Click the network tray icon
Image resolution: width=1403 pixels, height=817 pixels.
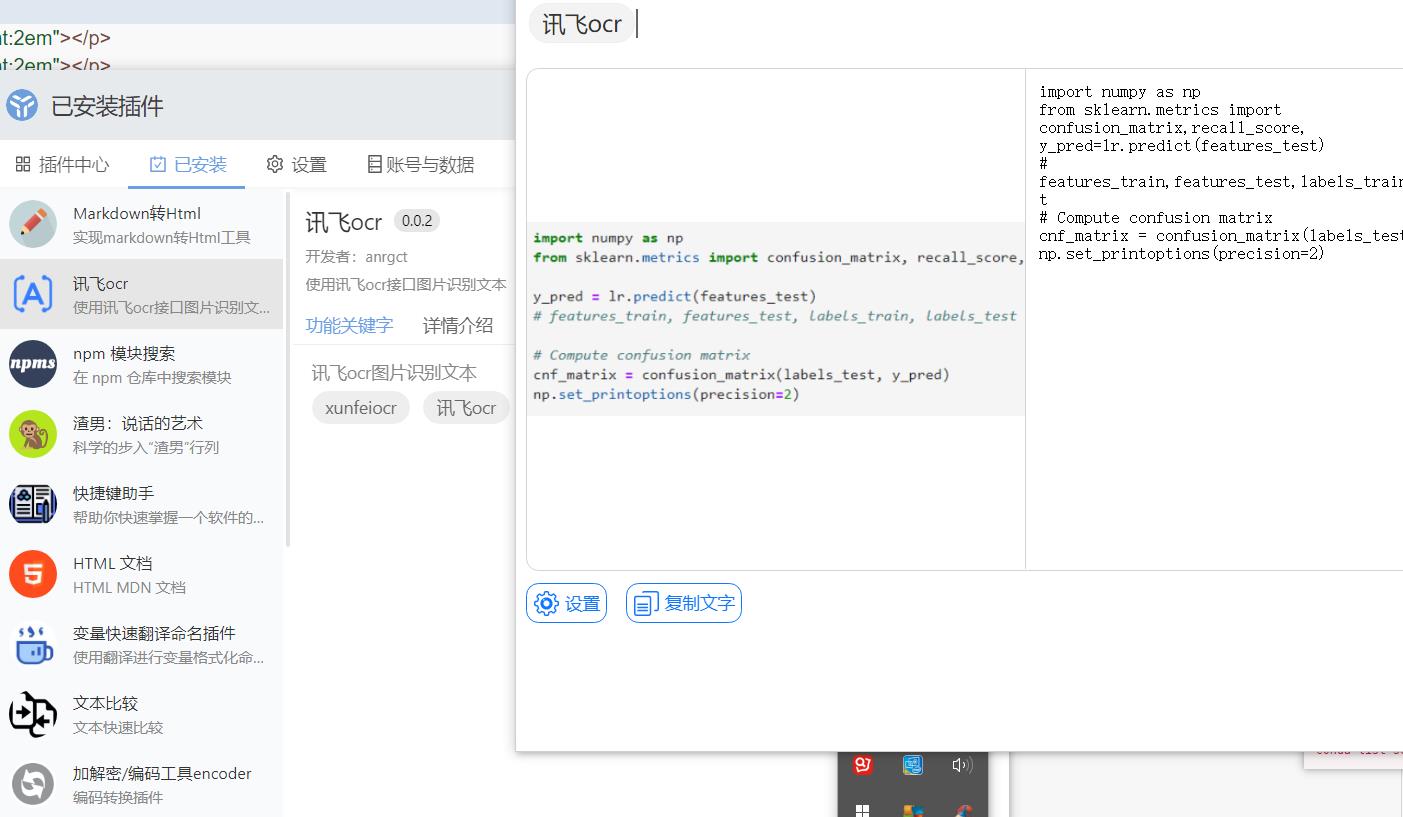(912, 765)
